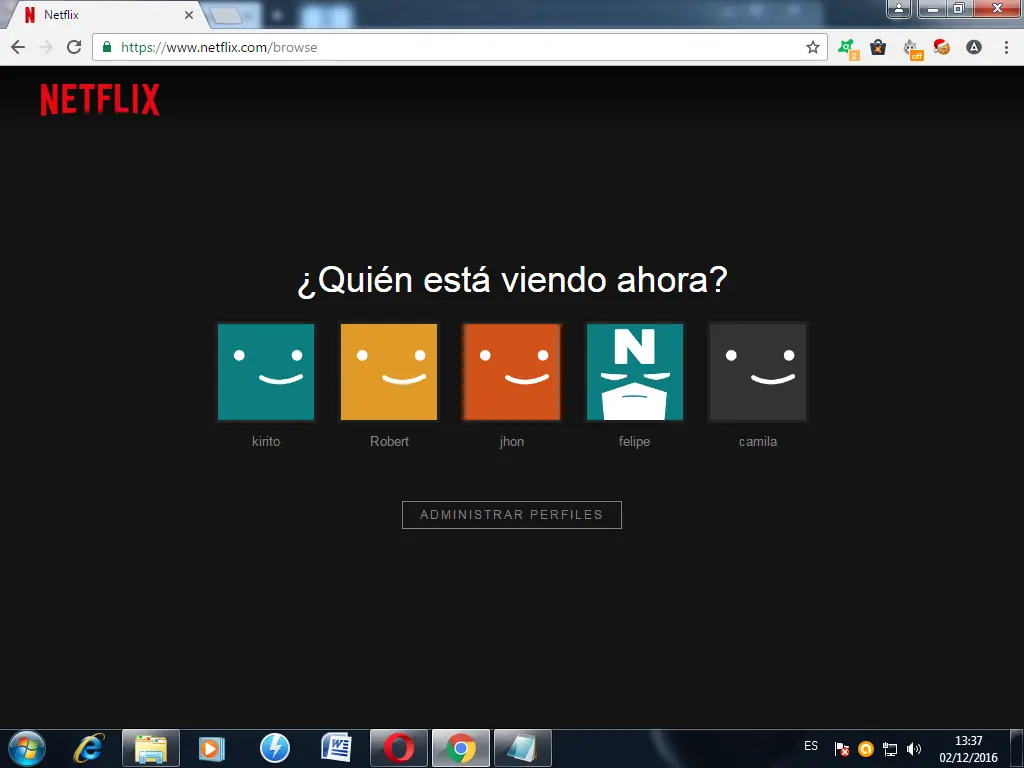Image resolution: width=1024 pixels, height=768 pixels.
Task: Bookmark this page with the star
Action: 812,47
